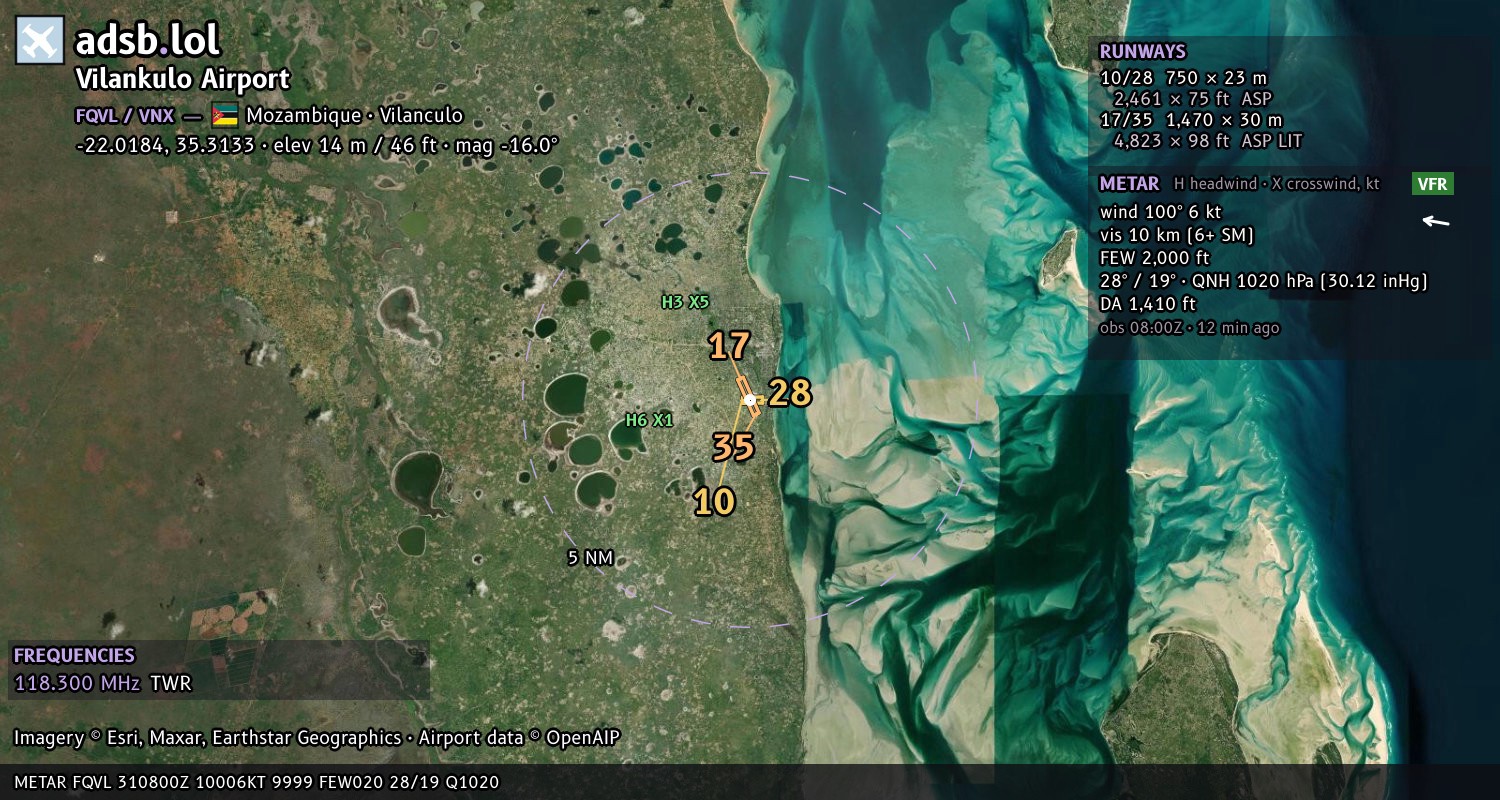Select the wind 100° 6 kt reading
1500x800 pixels.
tap(1160, 212)
